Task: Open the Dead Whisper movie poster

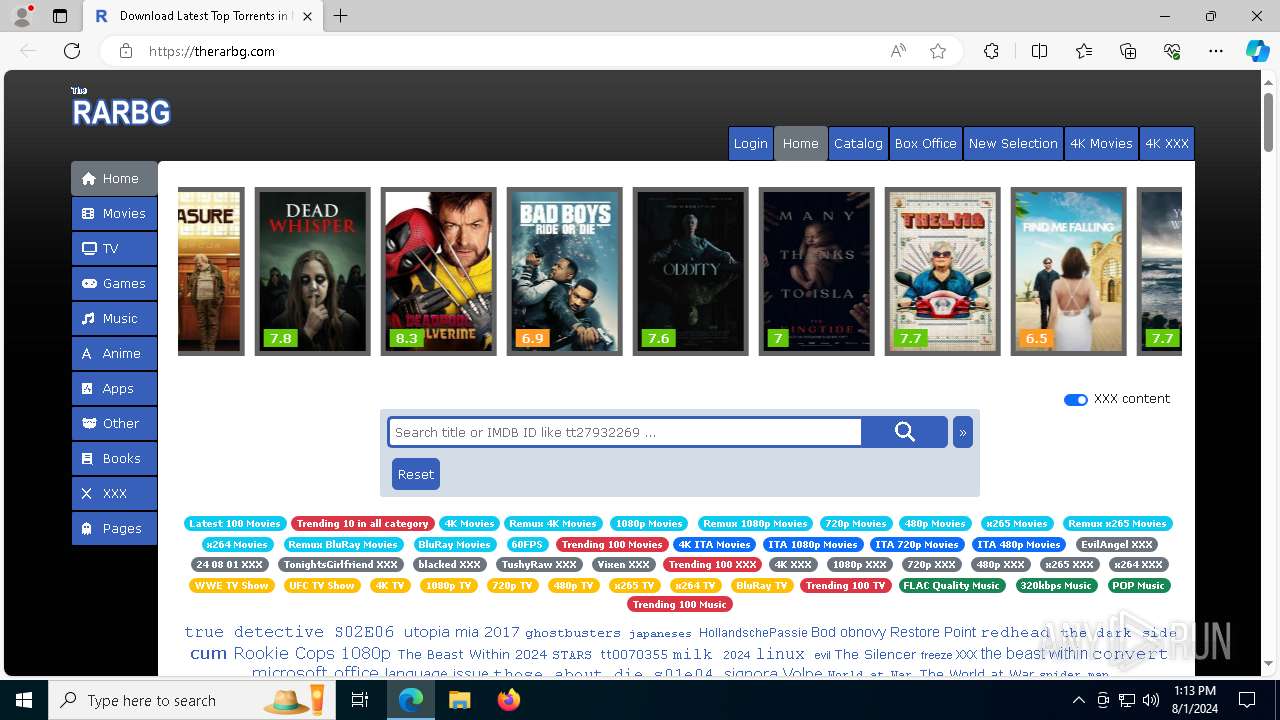Action: pos(312,271)
